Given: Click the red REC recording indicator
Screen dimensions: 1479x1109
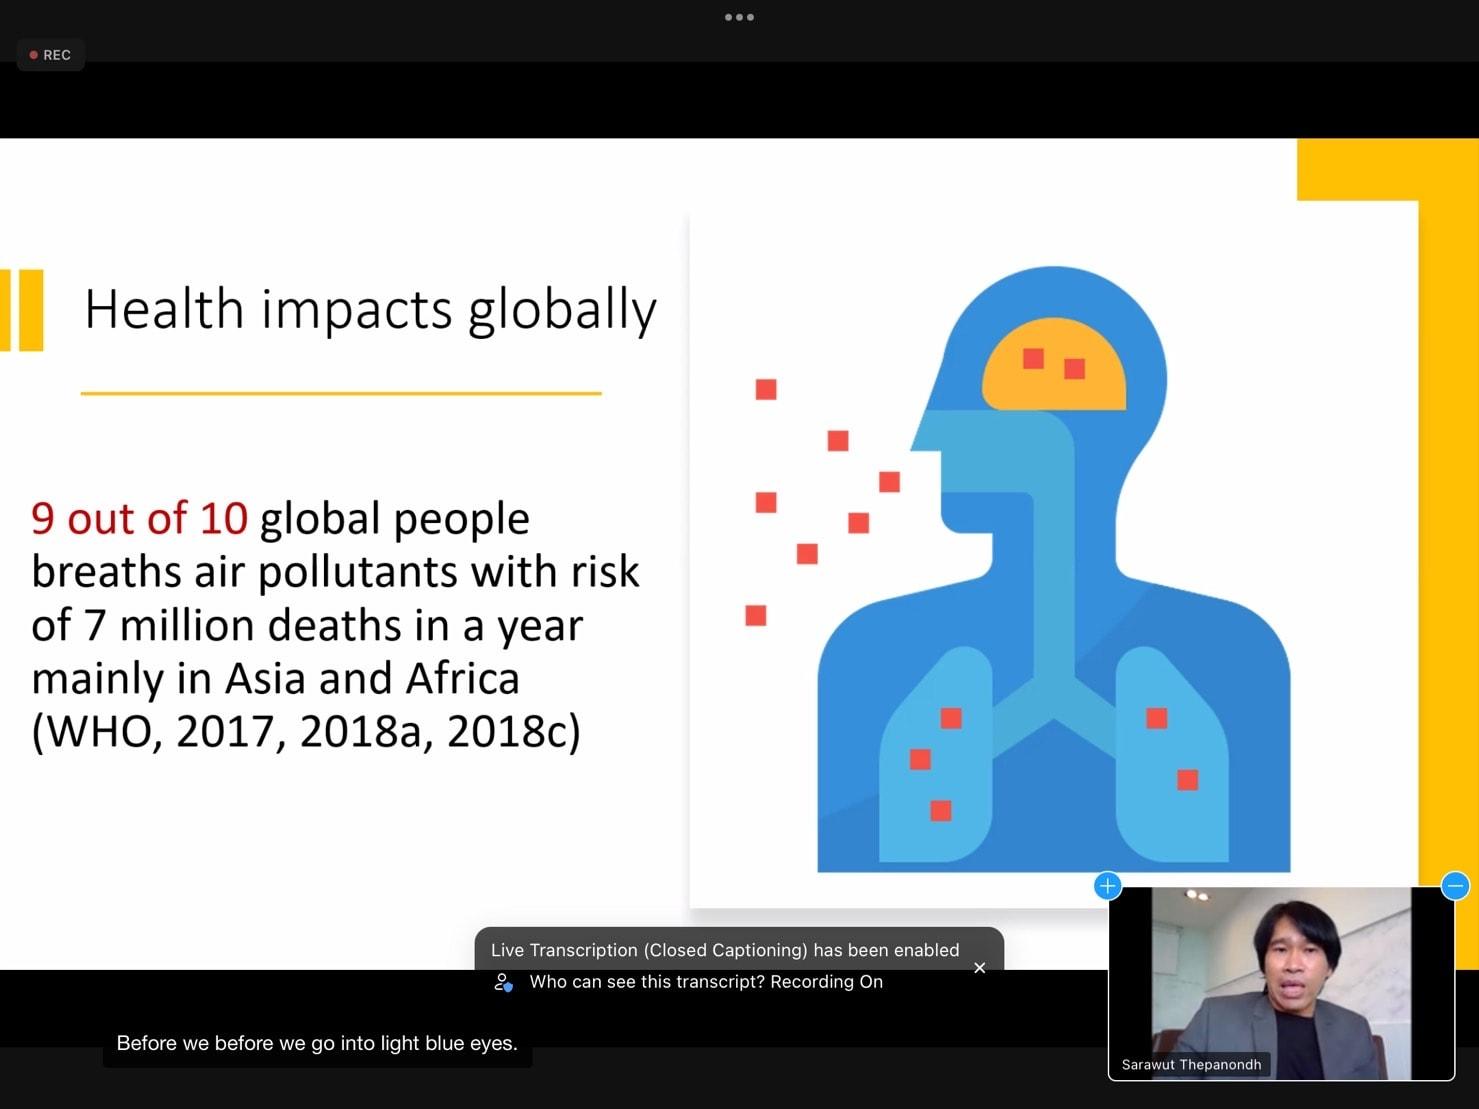Looking at the screenshot, I should 51,55.
